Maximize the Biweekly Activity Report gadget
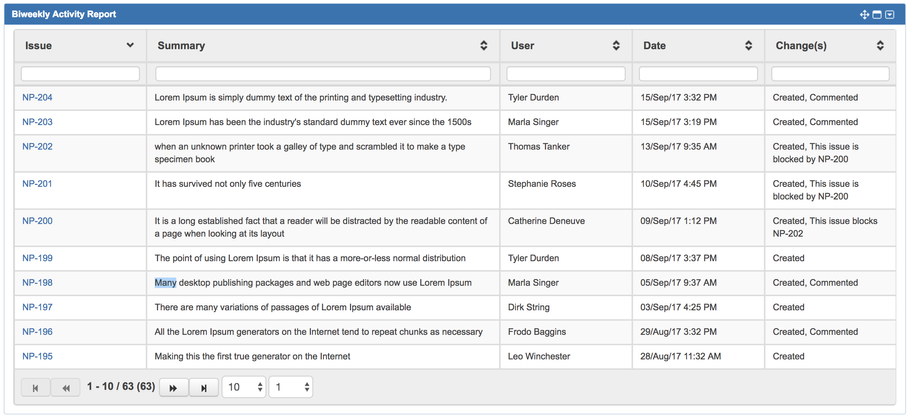This screenshot has width=909, height=419. click(x=877, y=14)
